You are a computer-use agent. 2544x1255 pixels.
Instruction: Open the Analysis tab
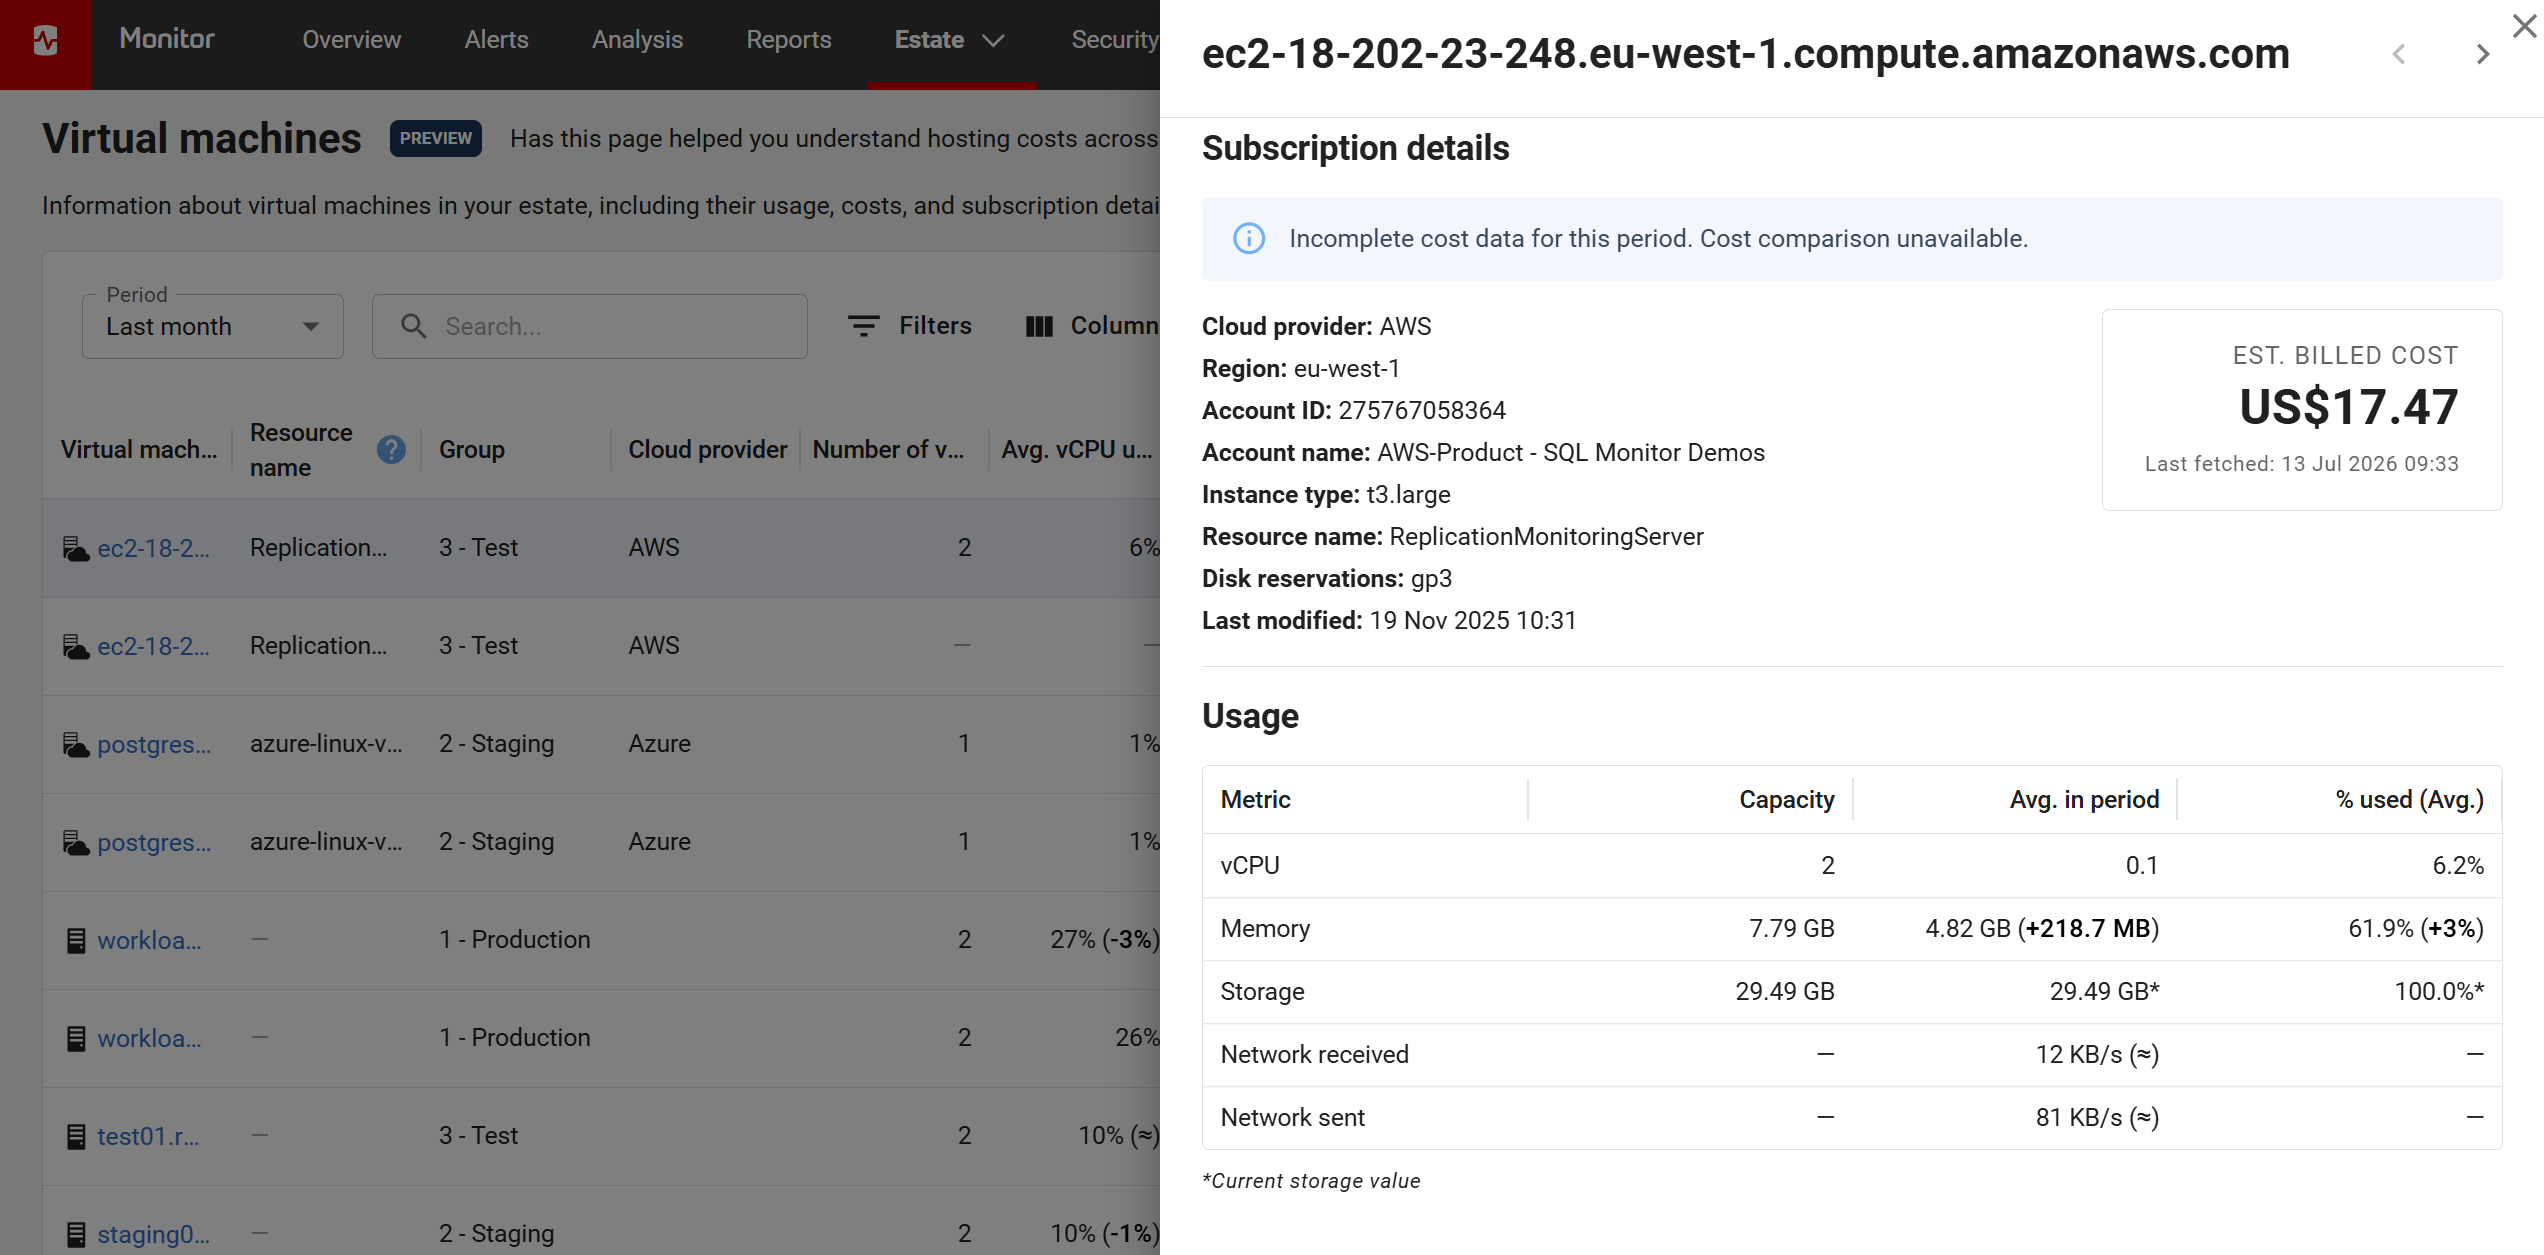point(637,40)
